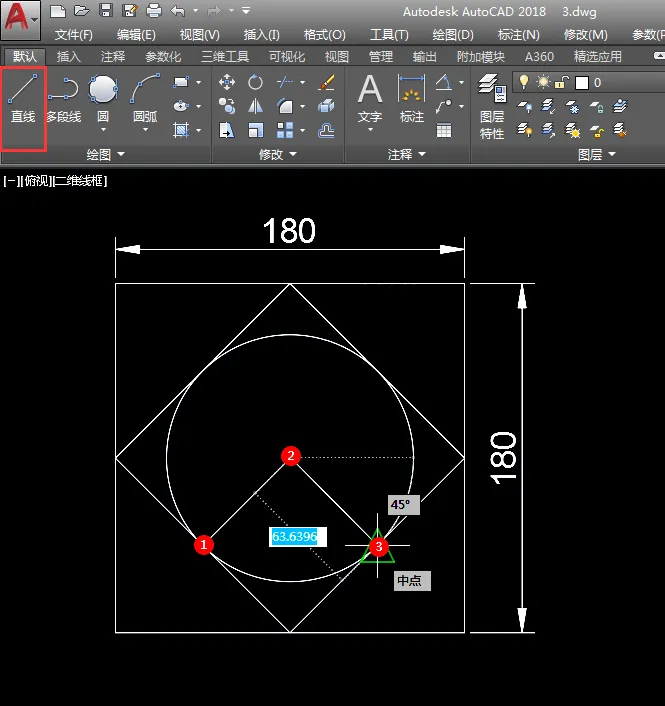The width and height of the screenshot is (665, 706).
Task: Click the Explode tool icon
Action: click(326, 106)
